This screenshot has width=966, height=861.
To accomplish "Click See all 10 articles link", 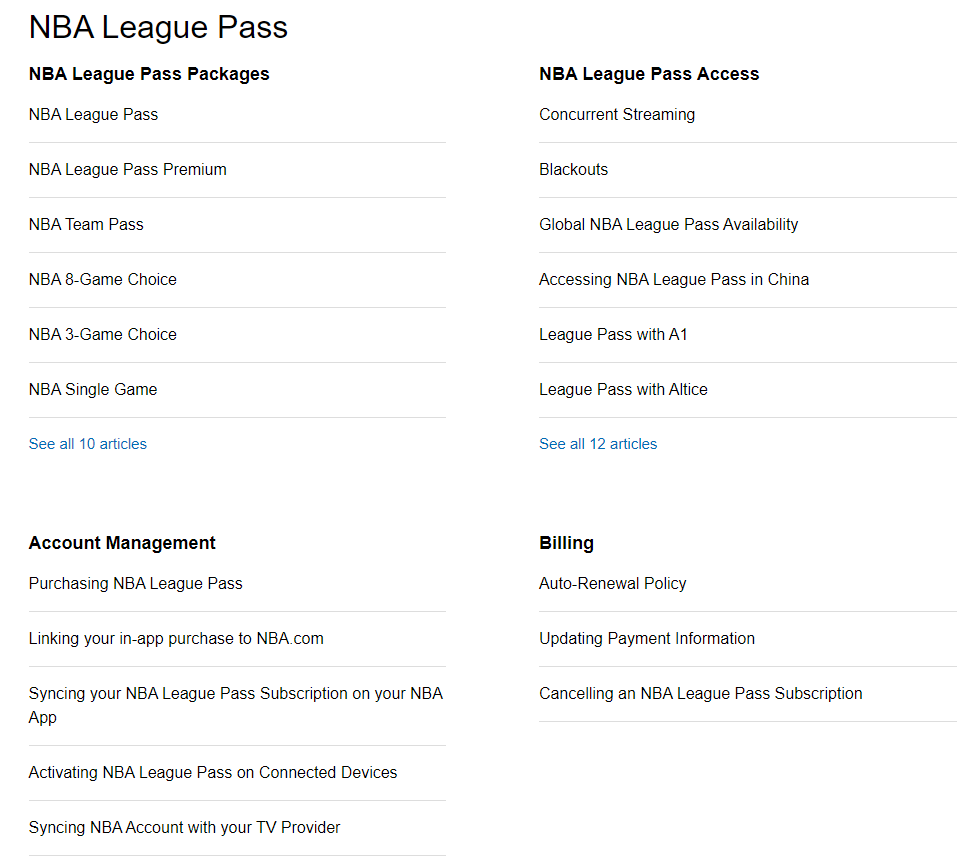I will coord(87,444).
